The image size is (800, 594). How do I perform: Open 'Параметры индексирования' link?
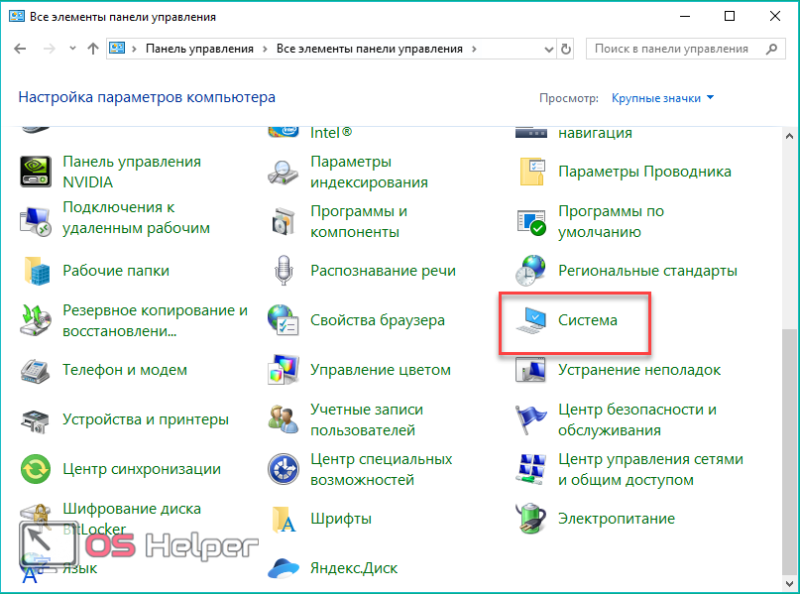pyautogui.click(x=369, y=171)
